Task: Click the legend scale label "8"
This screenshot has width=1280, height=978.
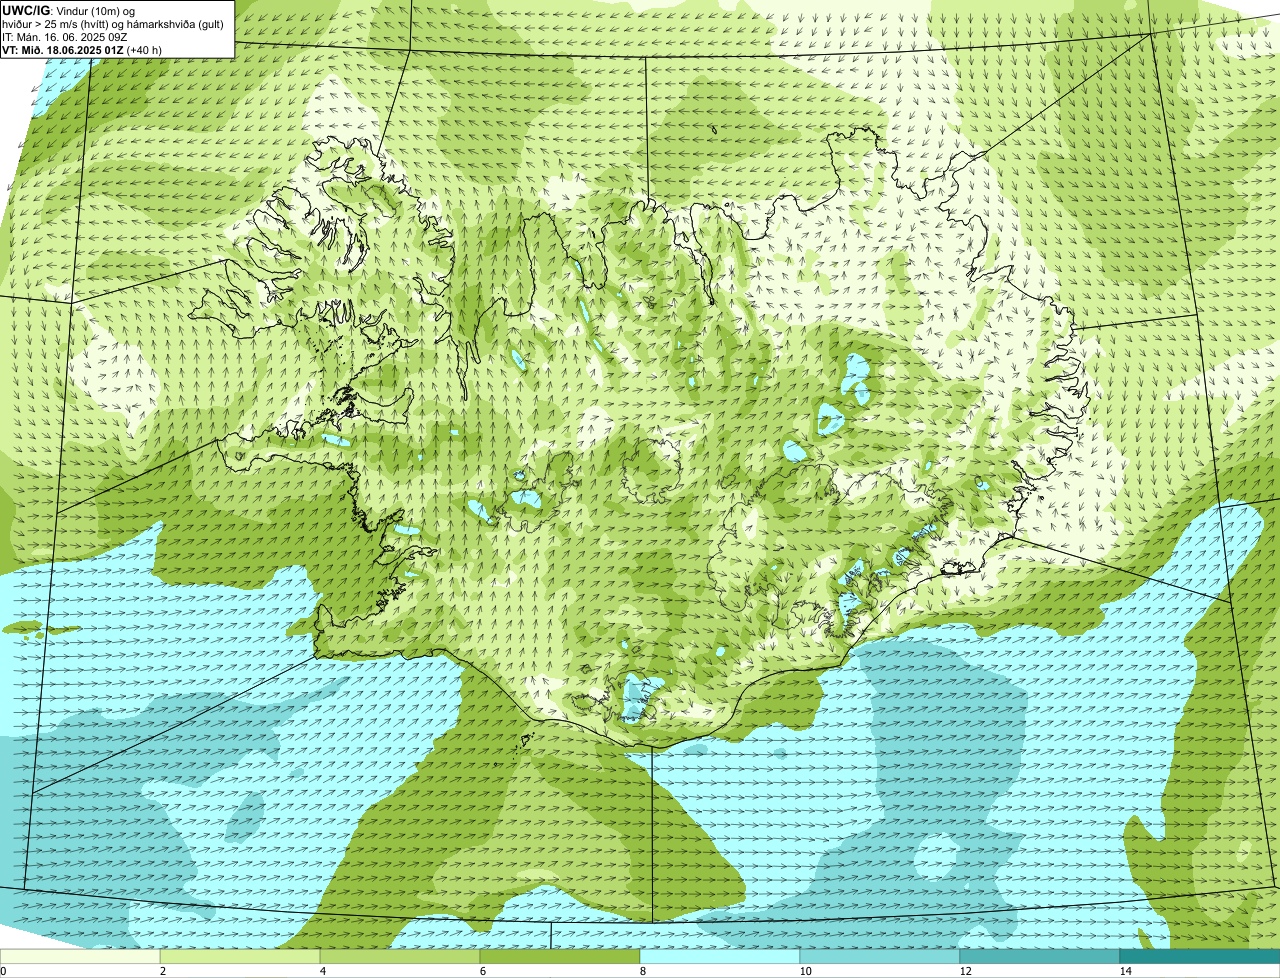Action: (642, 971)
